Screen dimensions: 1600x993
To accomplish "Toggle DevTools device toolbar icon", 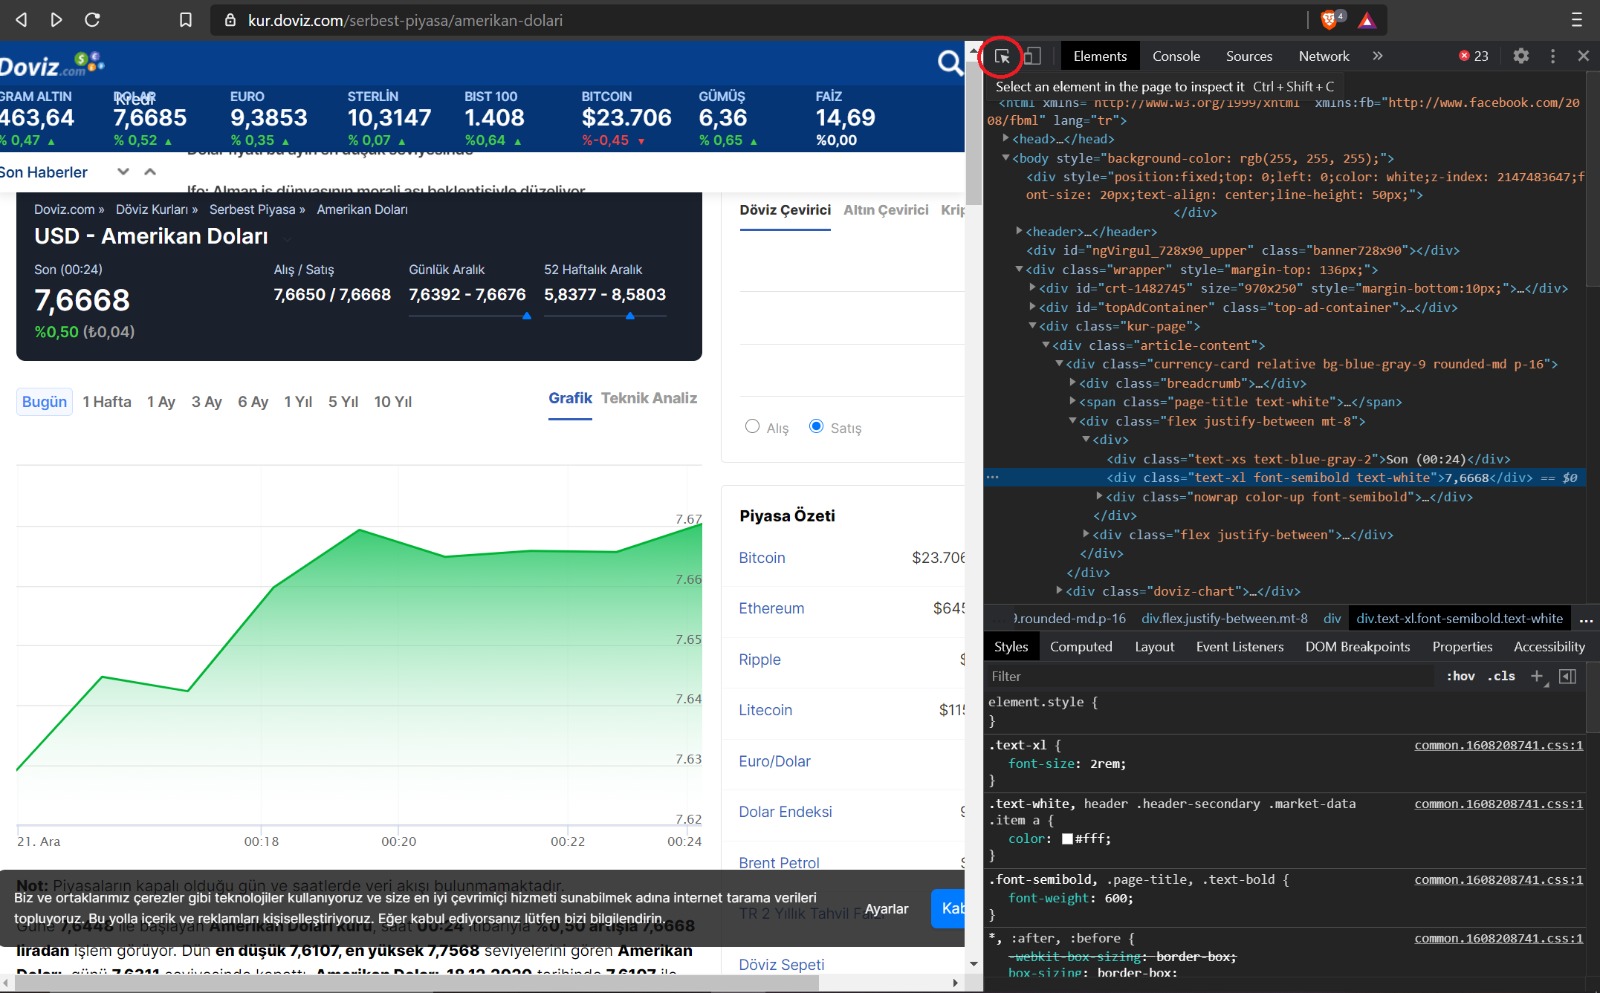I will click(x=1032, y=56).
